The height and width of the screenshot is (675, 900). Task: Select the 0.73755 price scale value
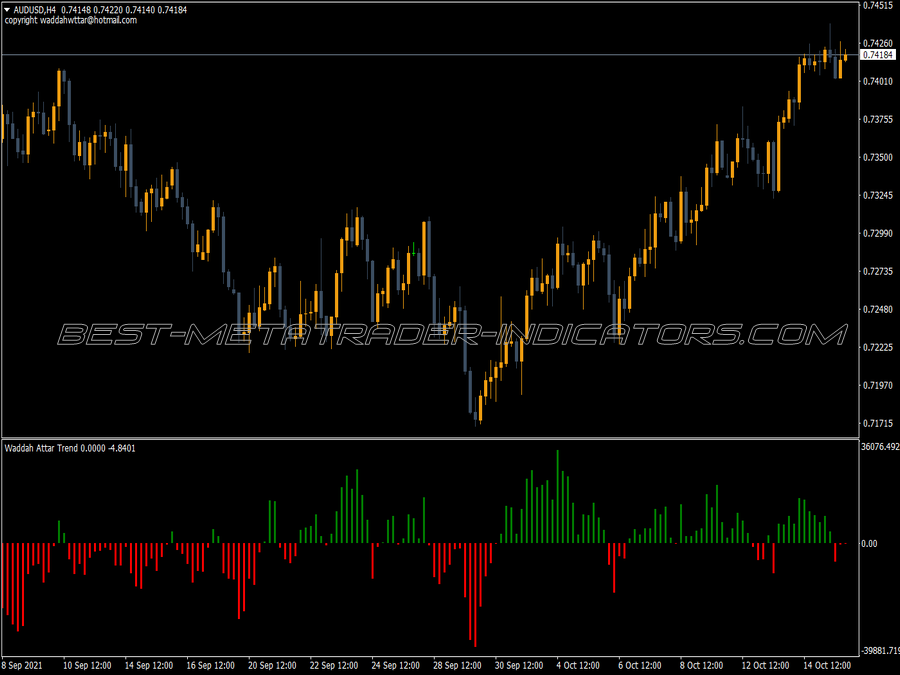pos(878,119)
